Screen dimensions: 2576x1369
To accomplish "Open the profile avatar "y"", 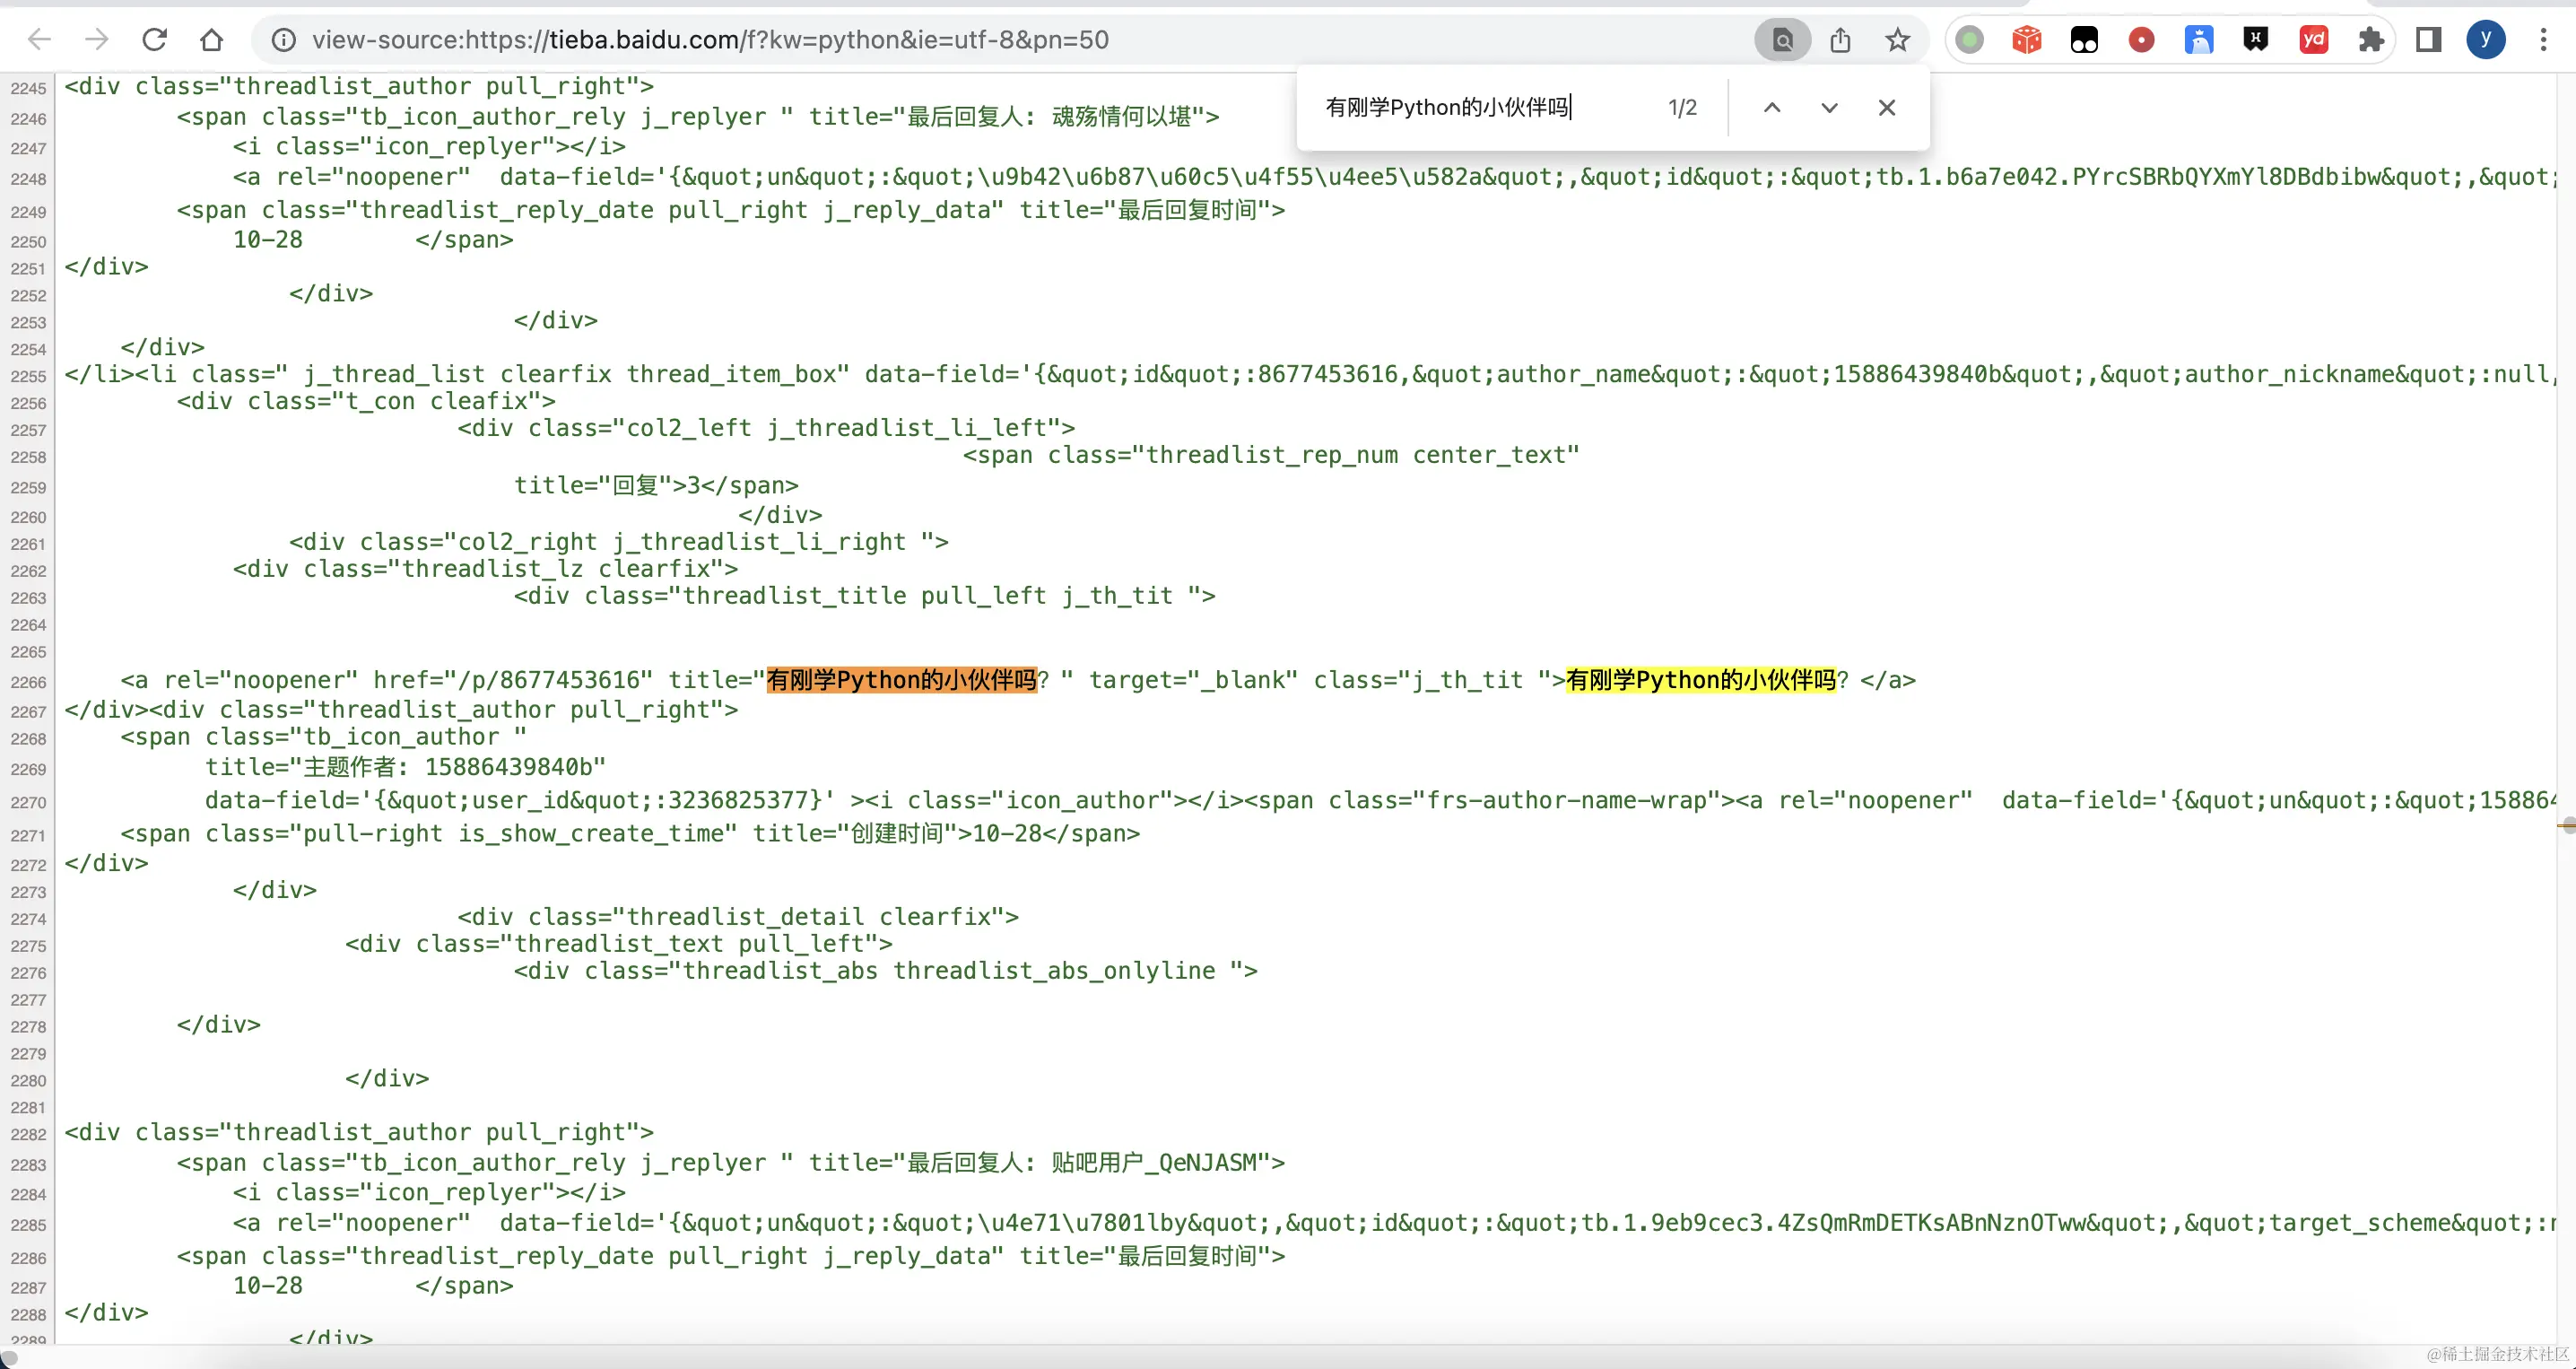I will point(2485,40).
